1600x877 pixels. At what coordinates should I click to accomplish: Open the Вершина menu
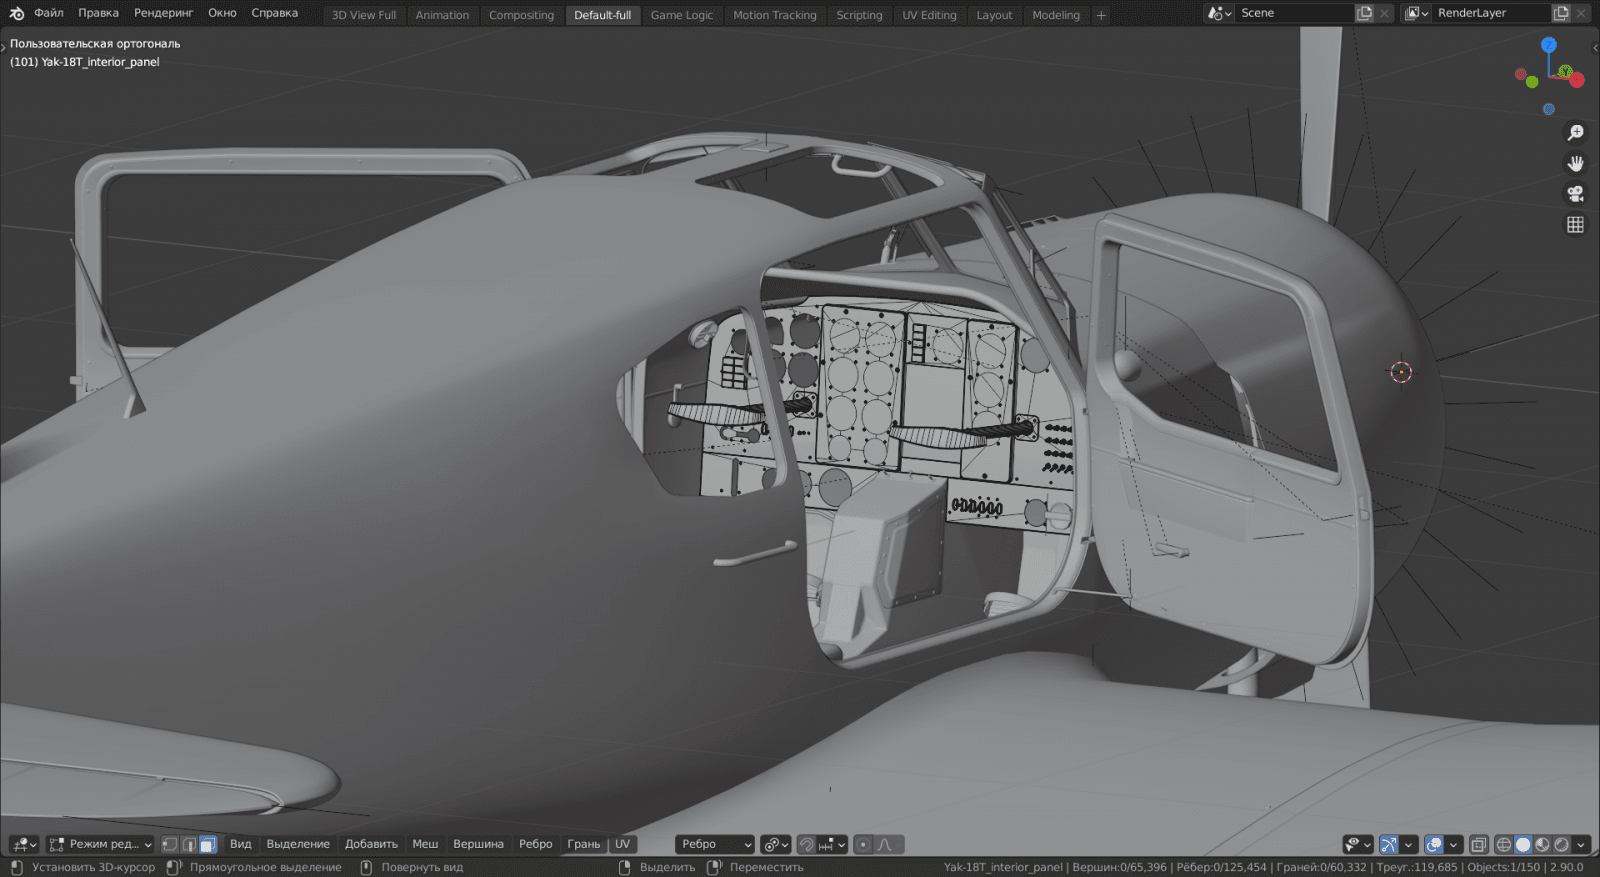pos(478,845)
